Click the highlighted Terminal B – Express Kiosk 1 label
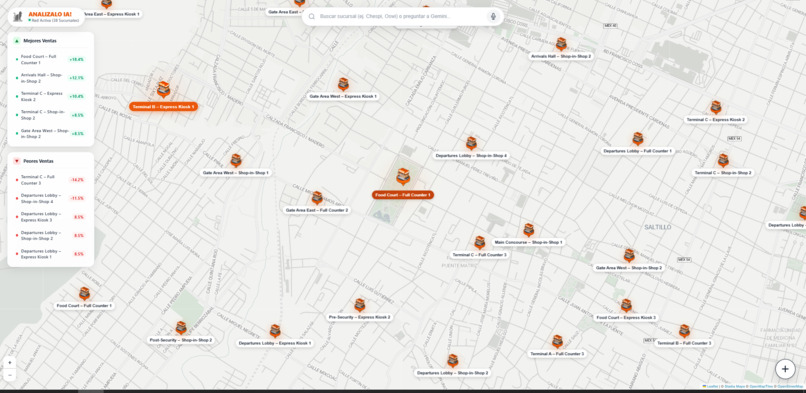806x393 pixels. tap(163, 107)
